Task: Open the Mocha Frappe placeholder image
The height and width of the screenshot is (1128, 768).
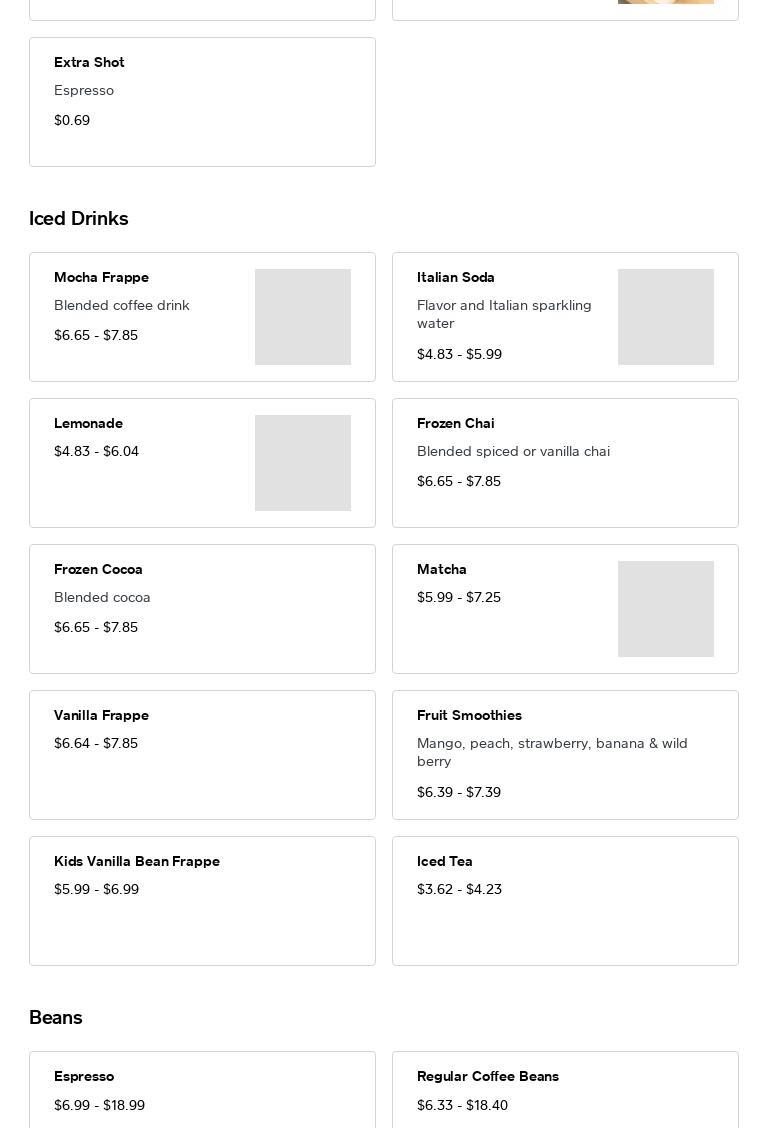Action: (x=303, y=317)
